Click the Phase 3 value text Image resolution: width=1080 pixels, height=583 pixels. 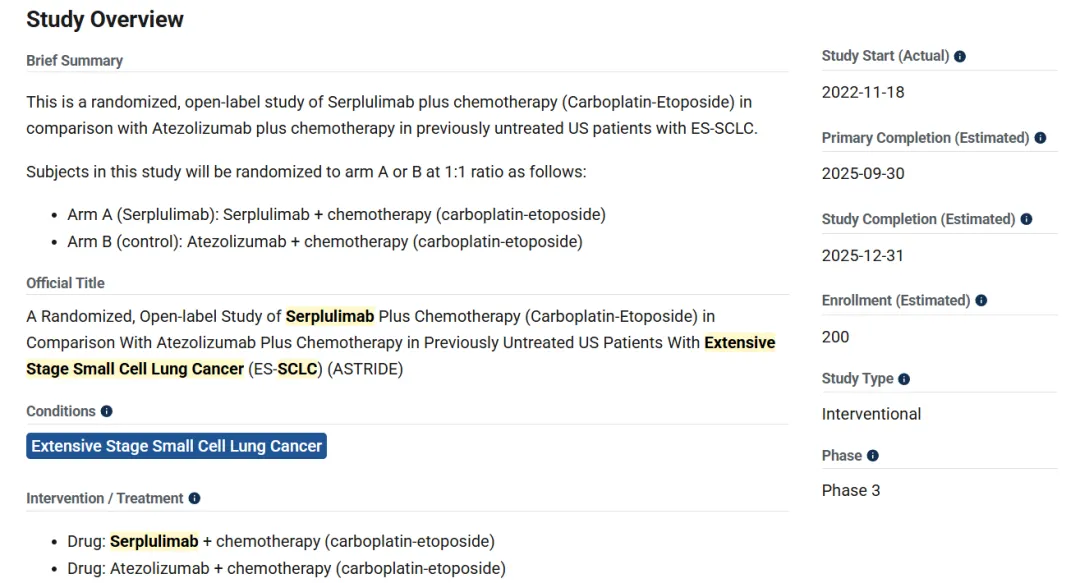click(x=851, y=491)
